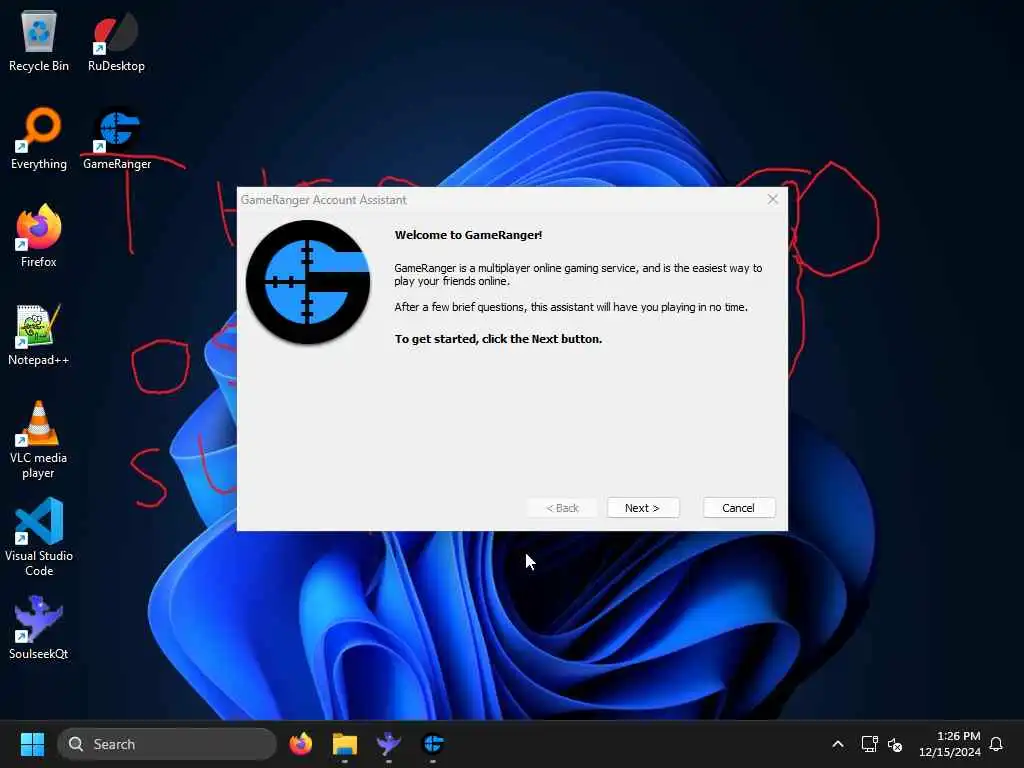Launch the RuDesktop shortcut
1024x768 pixels.
coord(116,40)
